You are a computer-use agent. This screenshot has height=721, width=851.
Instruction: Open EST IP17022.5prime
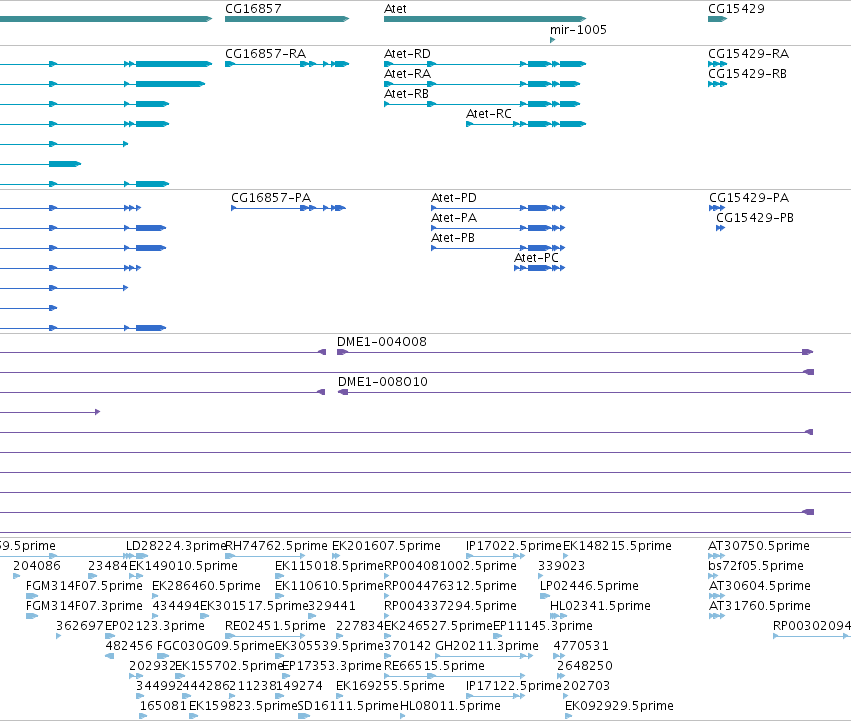pos(514,546)
